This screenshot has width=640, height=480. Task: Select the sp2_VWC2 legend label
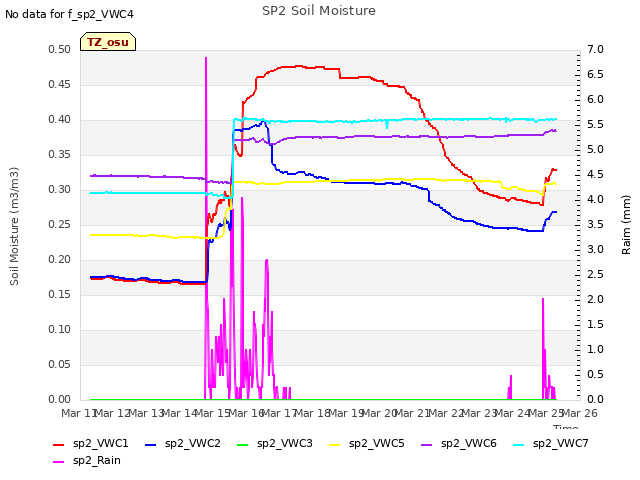(193, 444)
